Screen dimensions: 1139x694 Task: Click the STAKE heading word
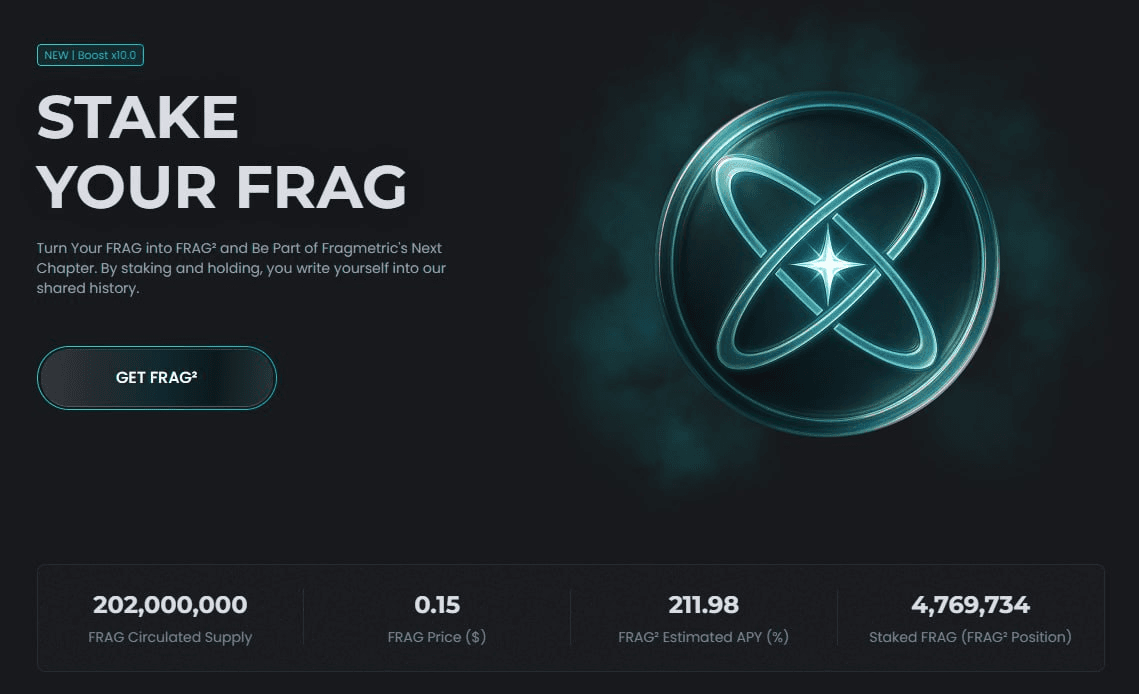click(x=137, y=117)
